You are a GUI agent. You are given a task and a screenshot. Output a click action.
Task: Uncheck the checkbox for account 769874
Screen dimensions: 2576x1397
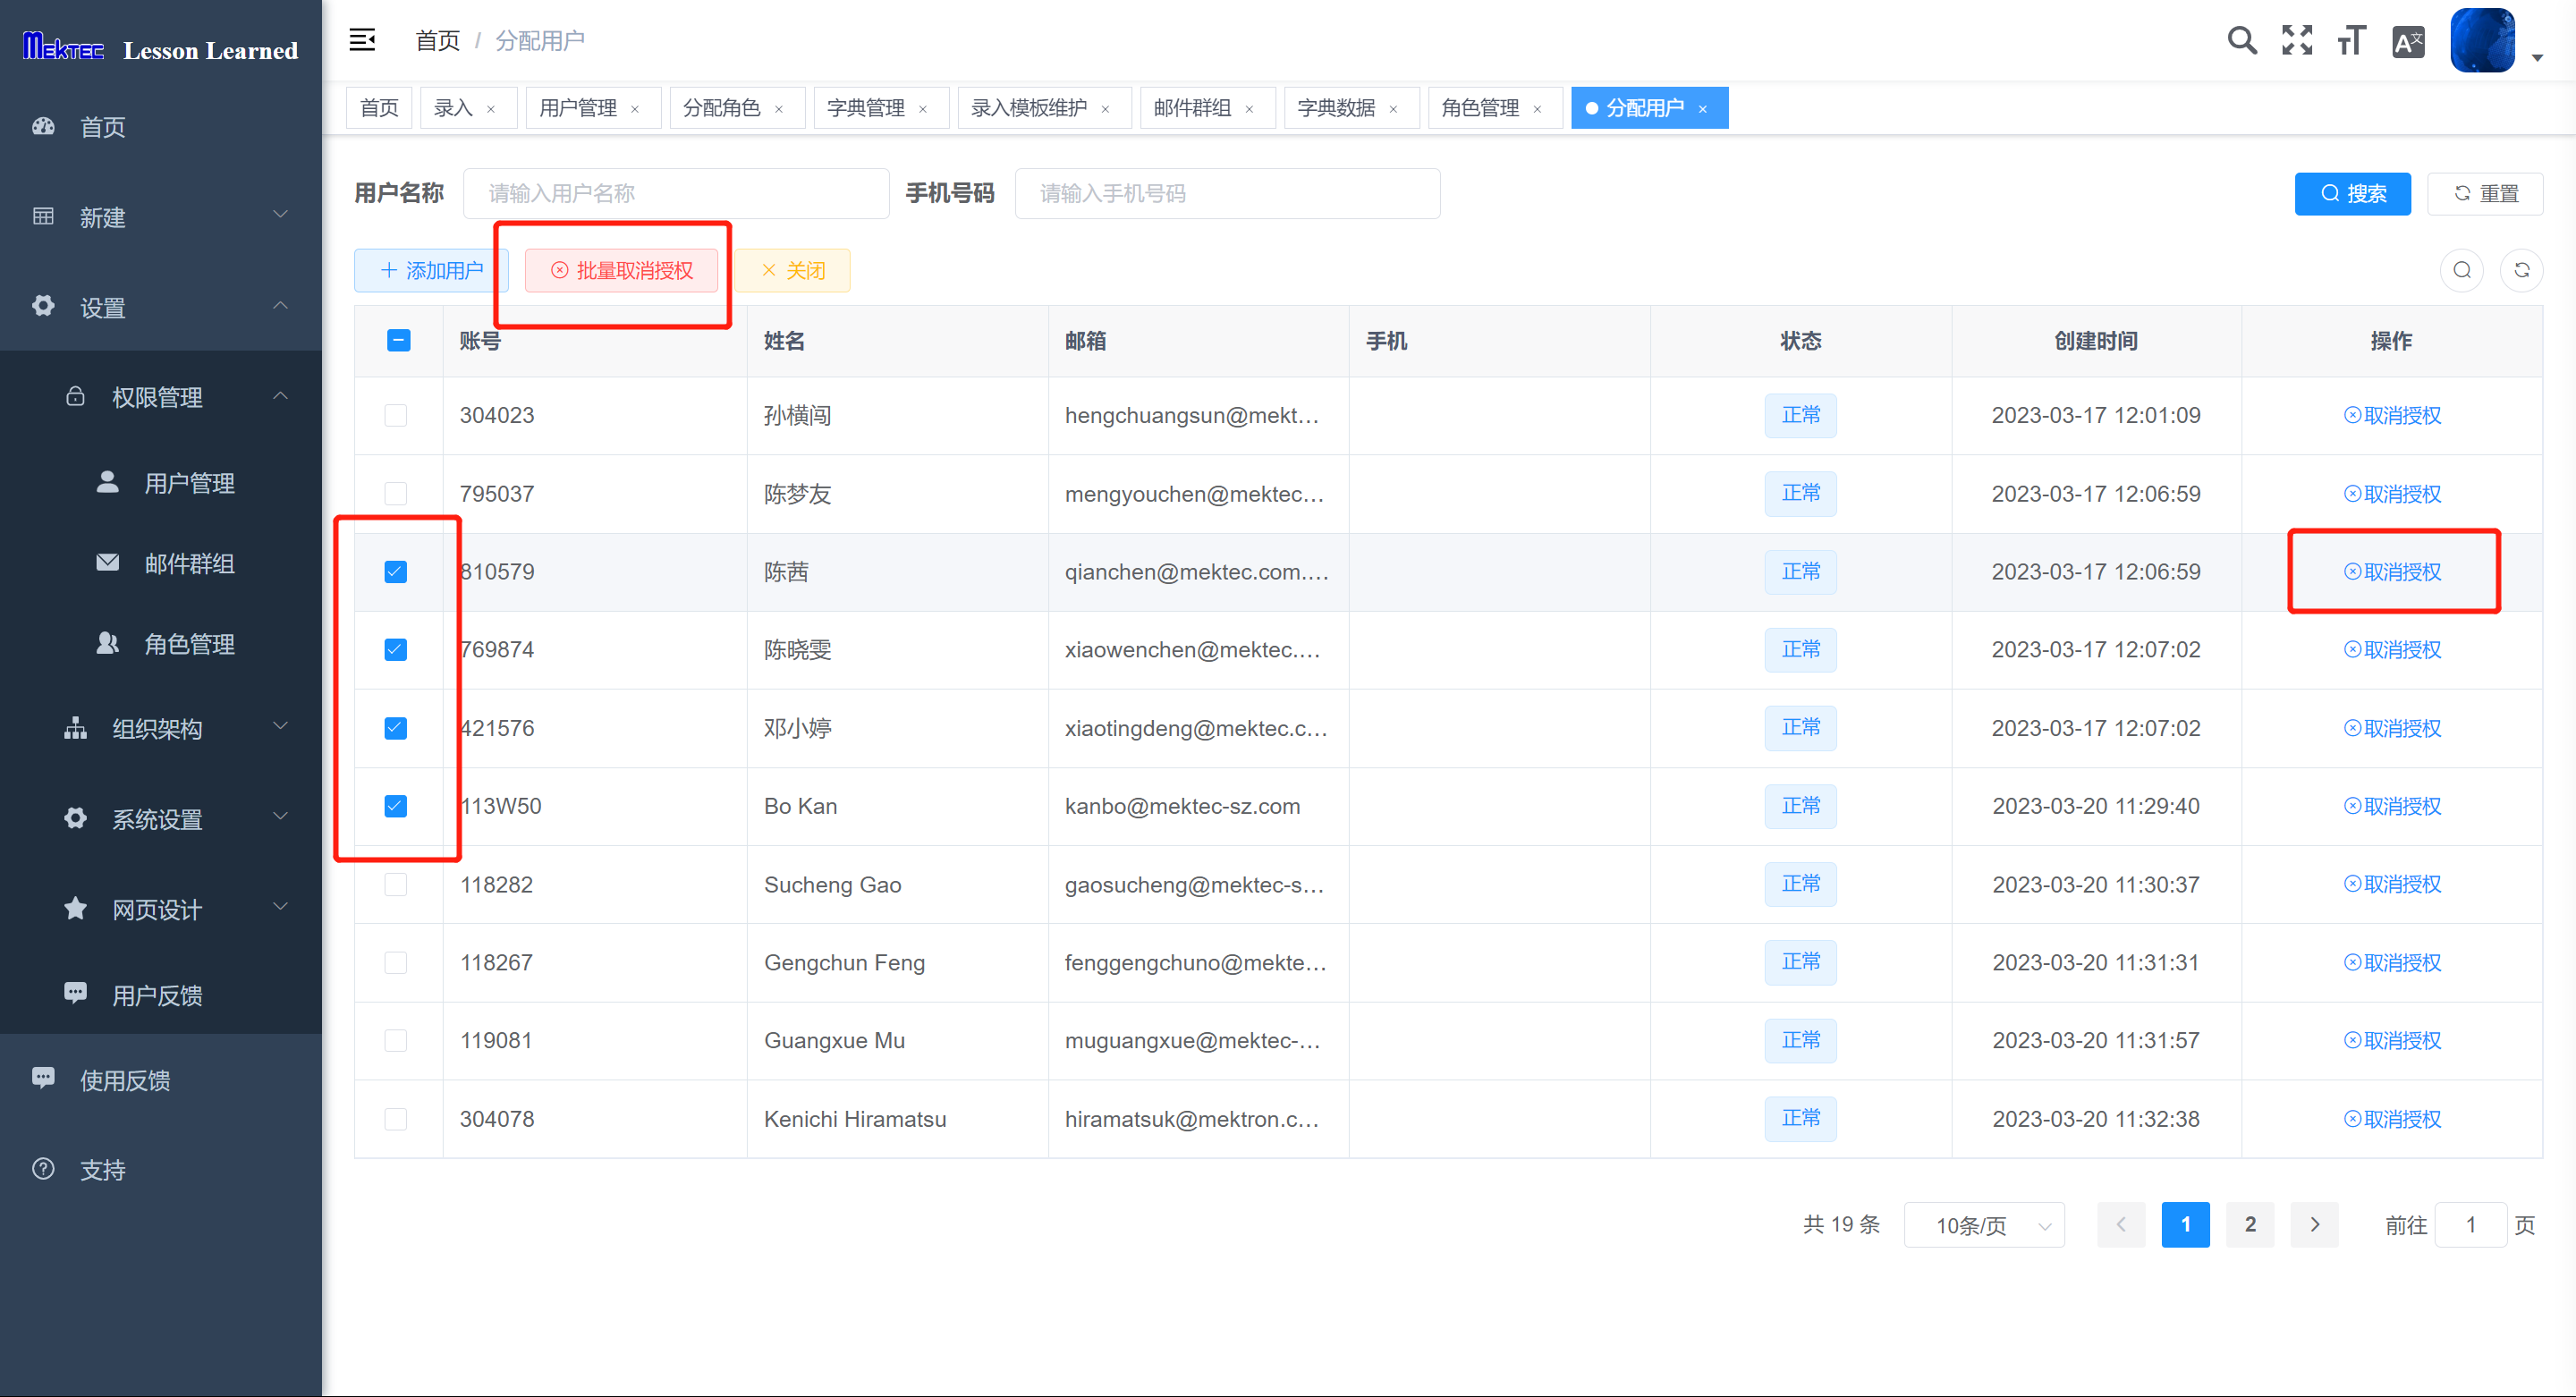pos(396,649)
